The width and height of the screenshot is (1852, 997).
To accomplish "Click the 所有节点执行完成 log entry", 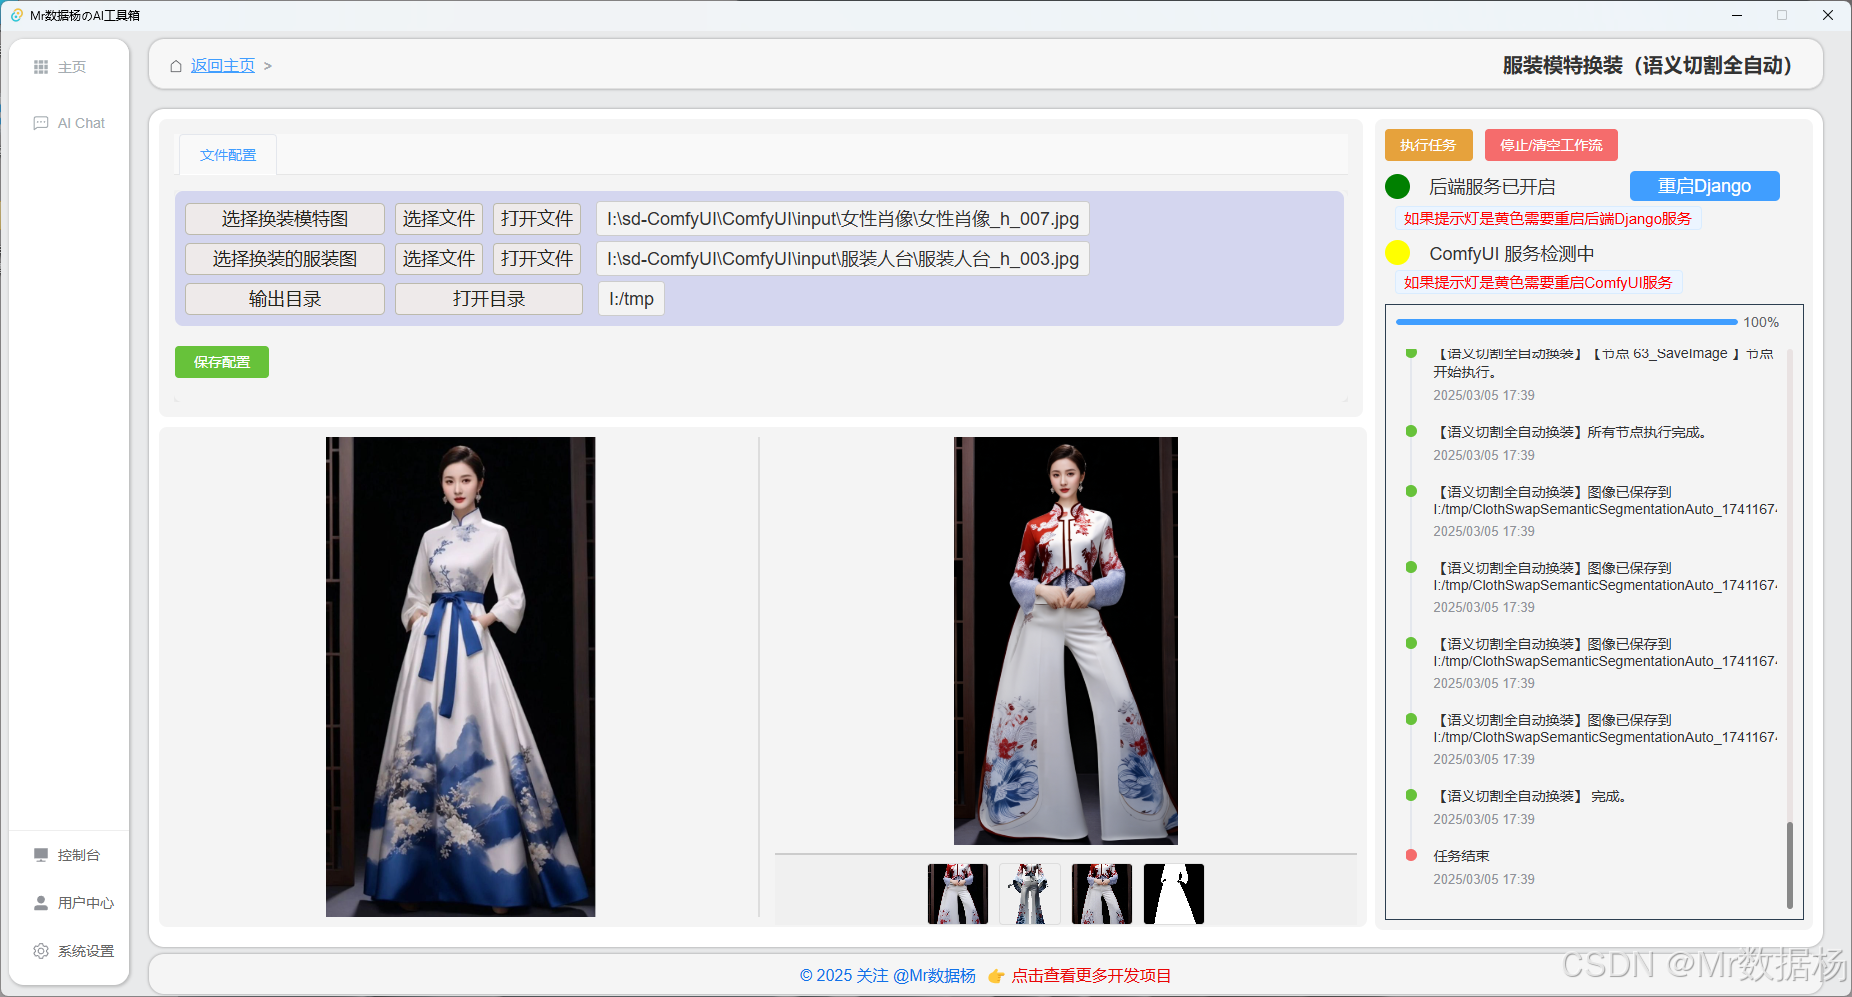I will [1574, 432].
